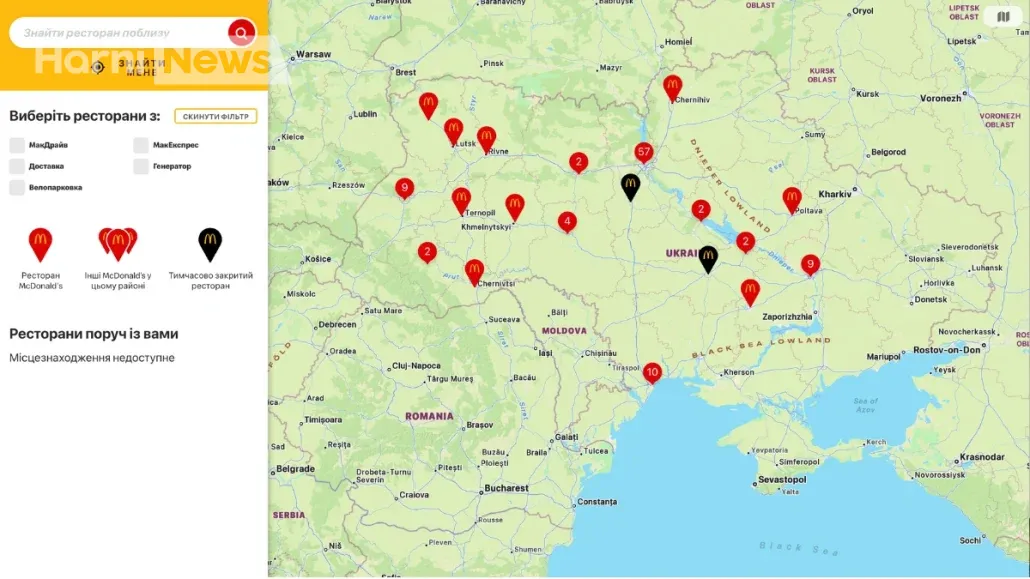Toggle the map view icon in top-right corner
This screenshot has height=579, width=1030.
(1002, 16)
